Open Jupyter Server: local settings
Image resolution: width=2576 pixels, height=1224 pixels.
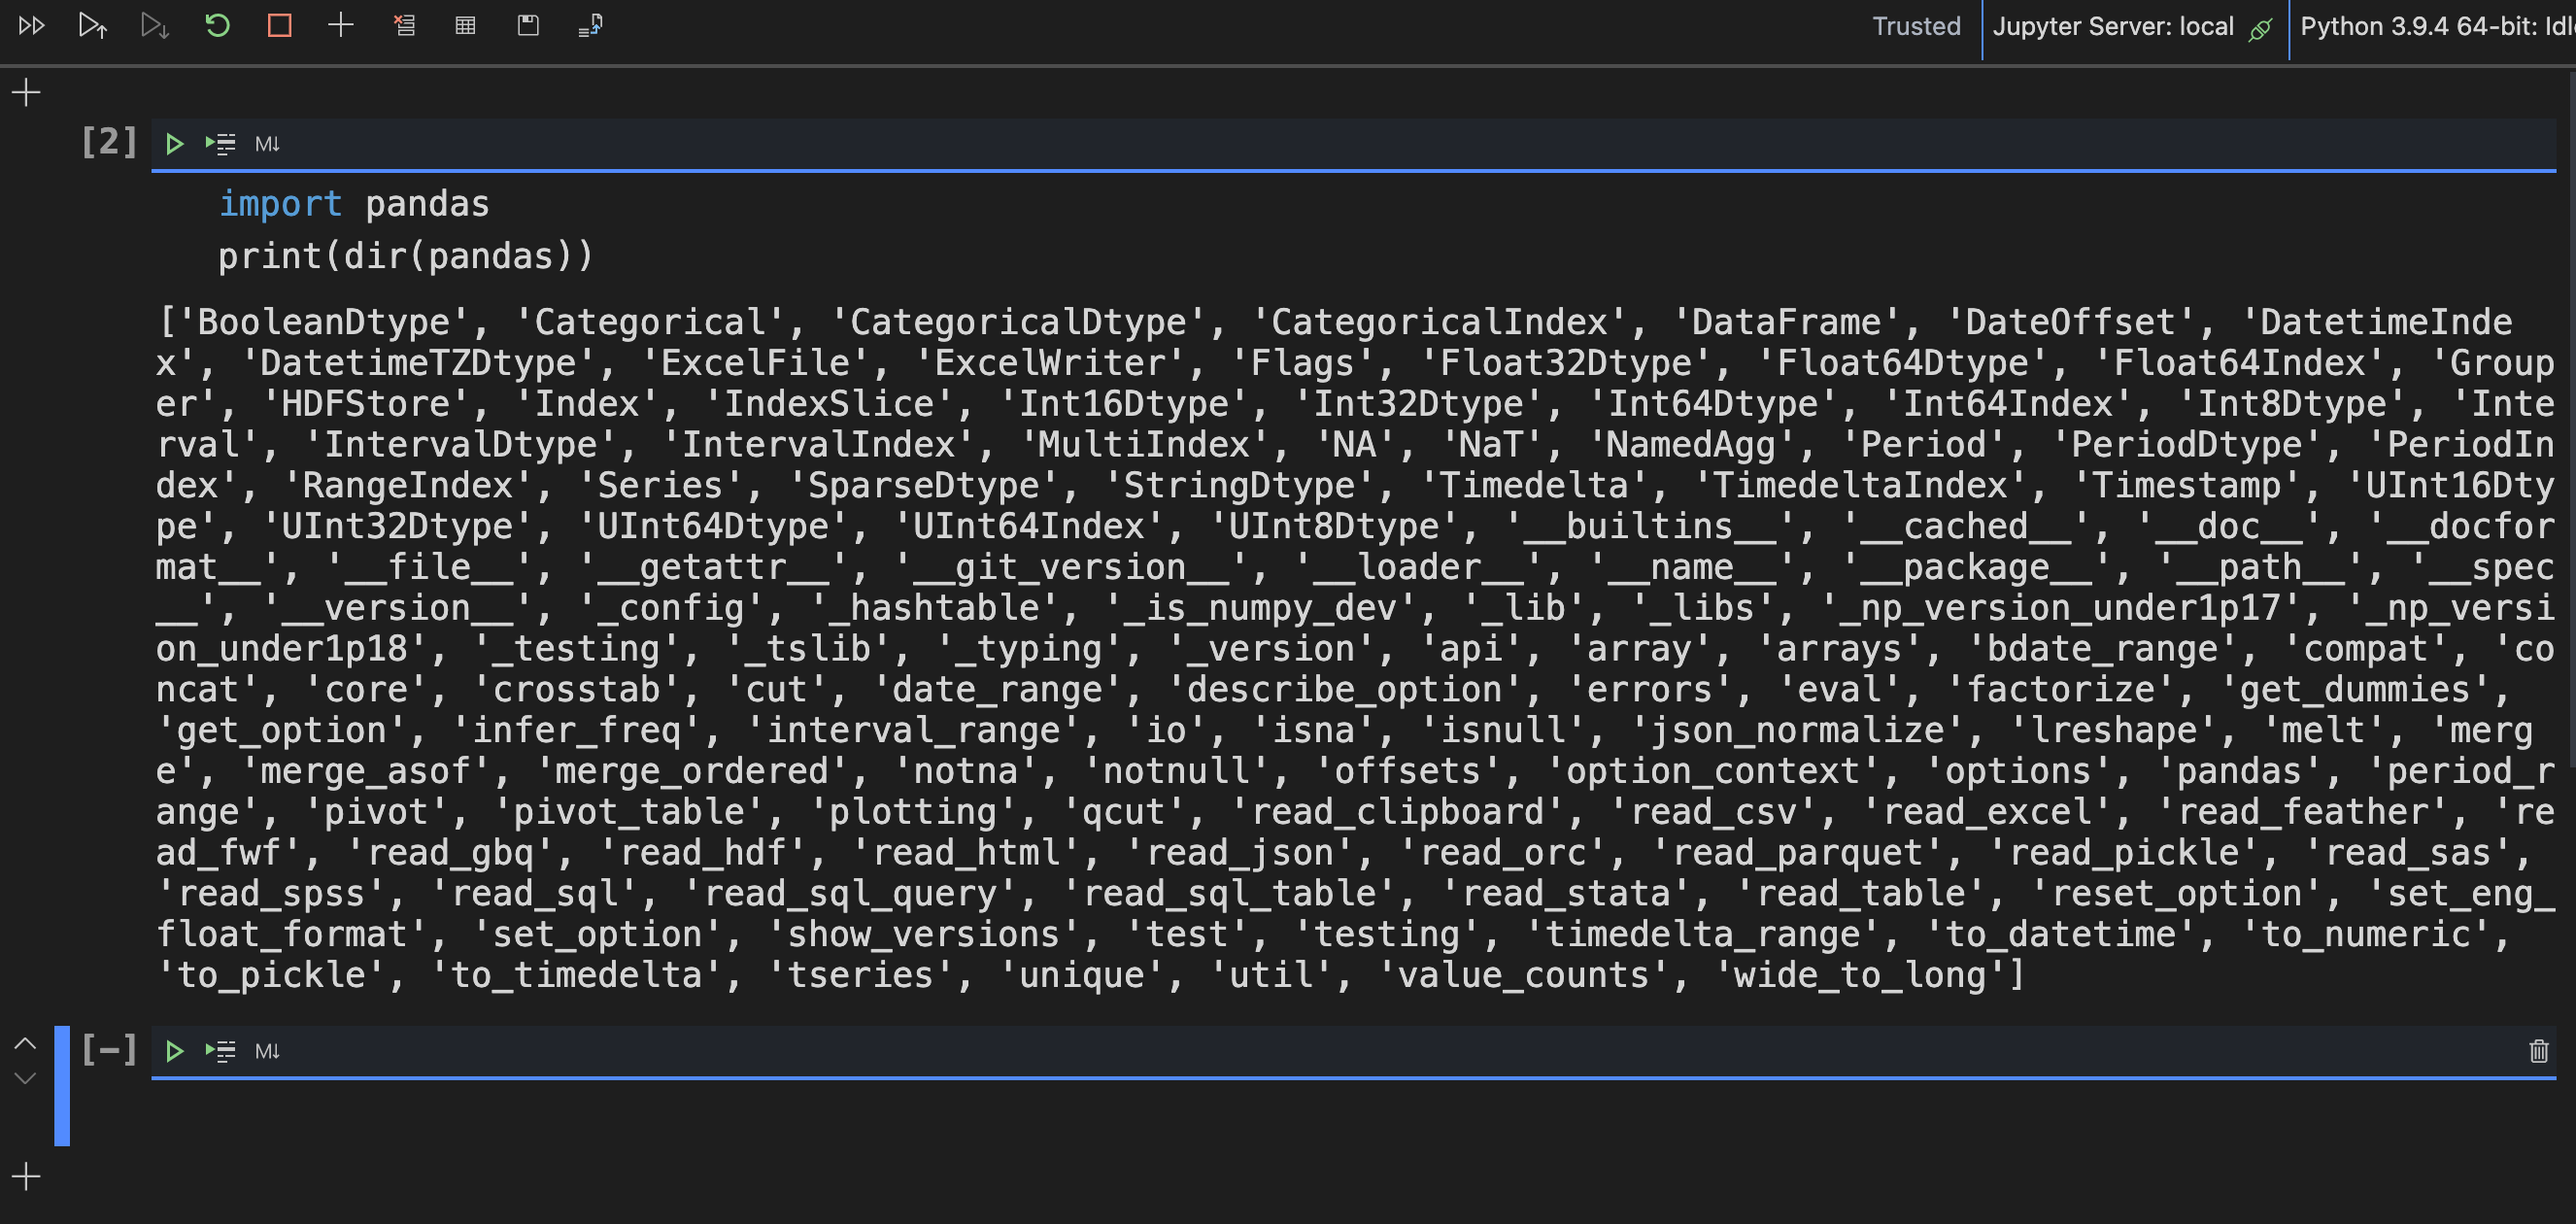2112,26
